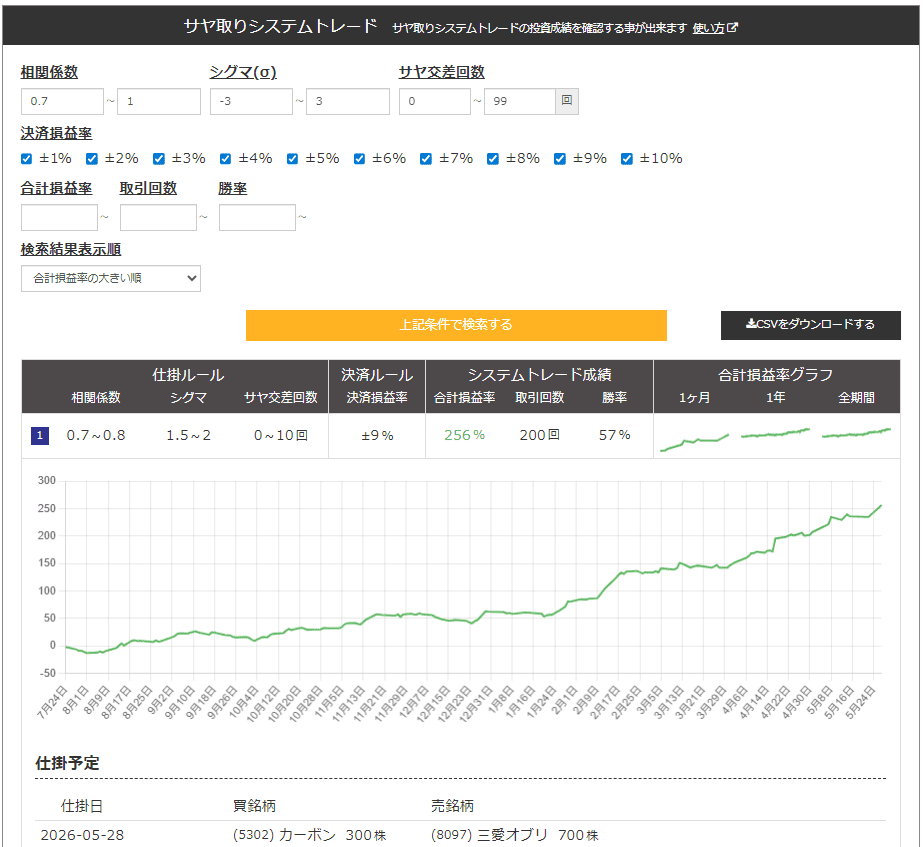
Task: Click the 1ヶ月 graph column header
Action: coord(695,398)
